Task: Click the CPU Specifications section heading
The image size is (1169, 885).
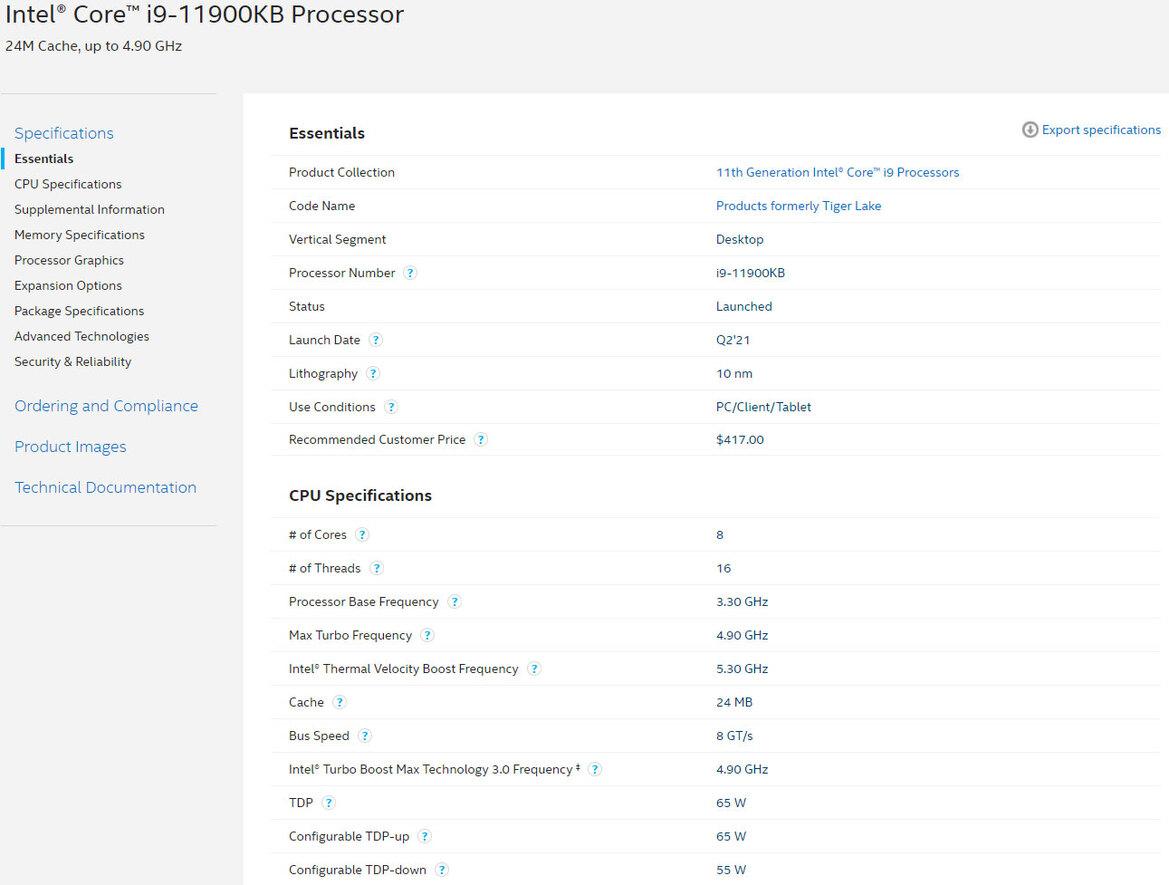Action: click(x=360, y=496)
